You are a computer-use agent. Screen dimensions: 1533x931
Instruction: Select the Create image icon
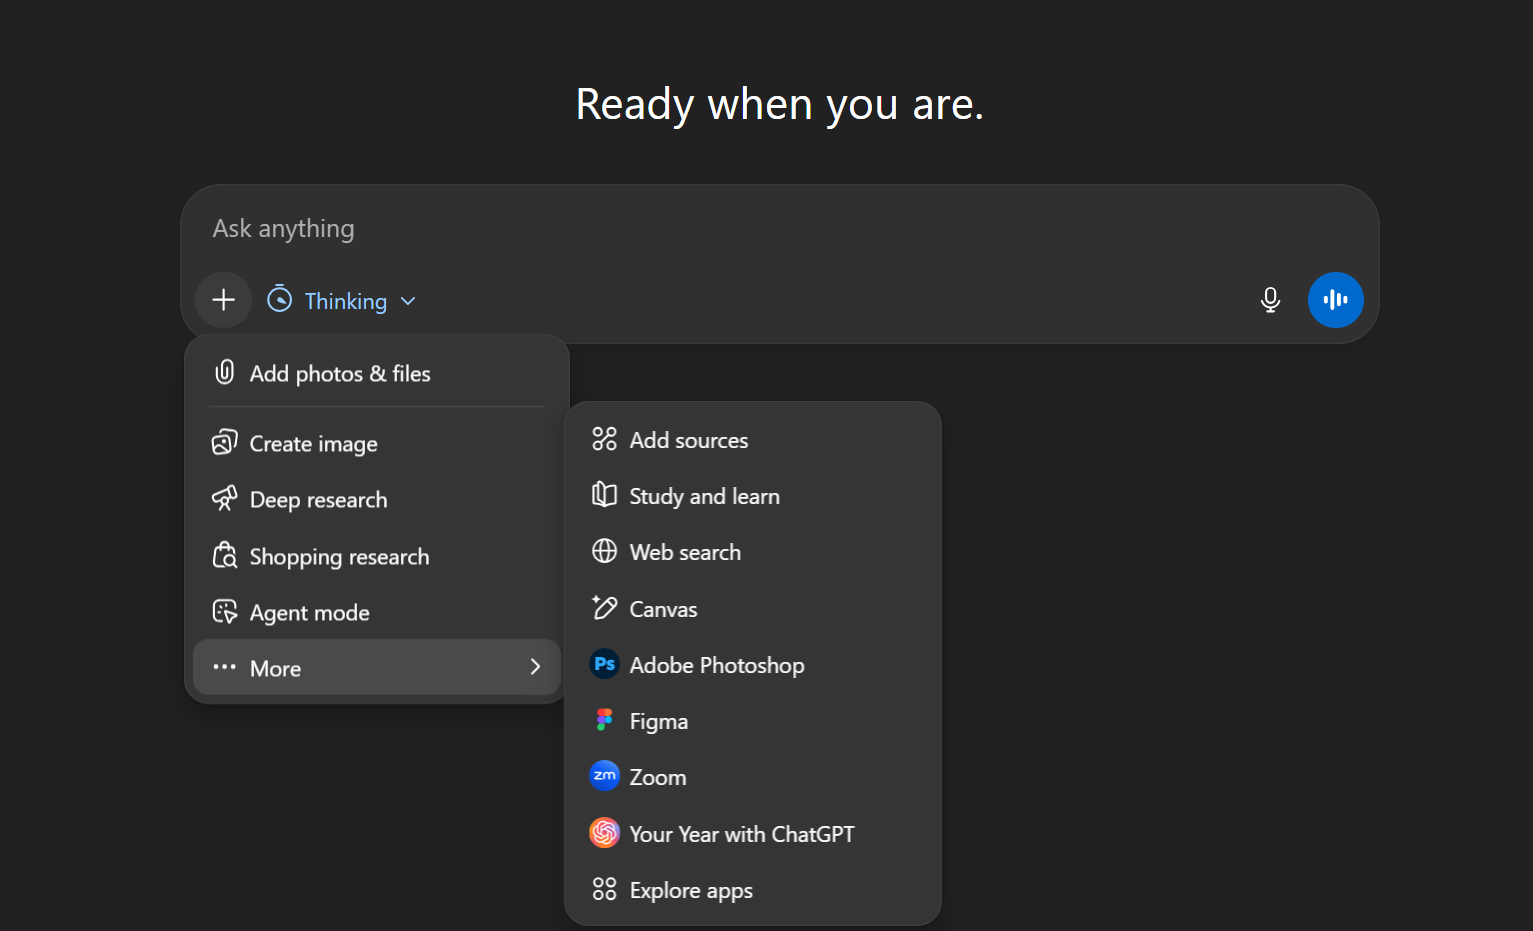click(226, 443)
